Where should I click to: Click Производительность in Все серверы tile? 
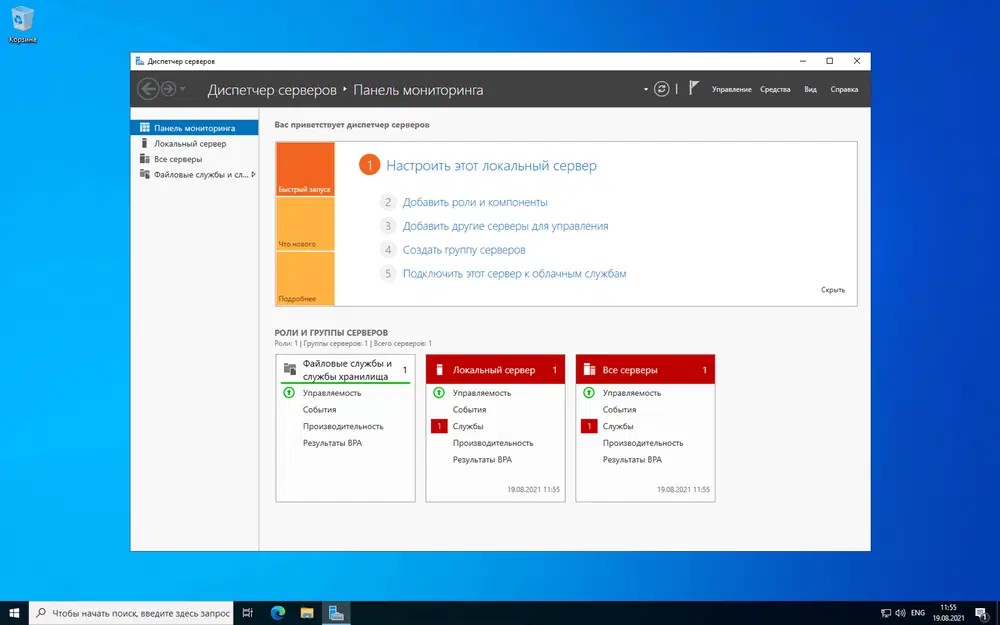[642, 443]
